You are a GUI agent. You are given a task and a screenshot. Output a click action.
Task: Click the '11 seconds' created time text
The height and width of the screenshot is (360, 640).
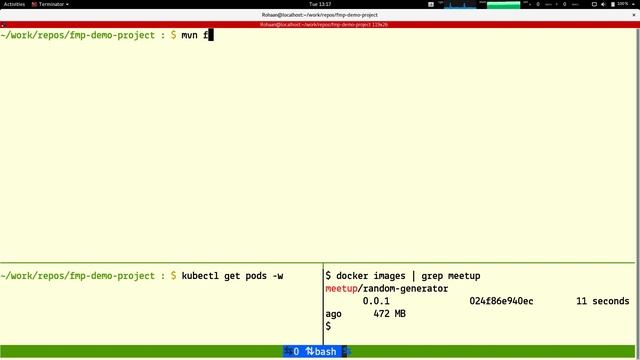[602, 301]
